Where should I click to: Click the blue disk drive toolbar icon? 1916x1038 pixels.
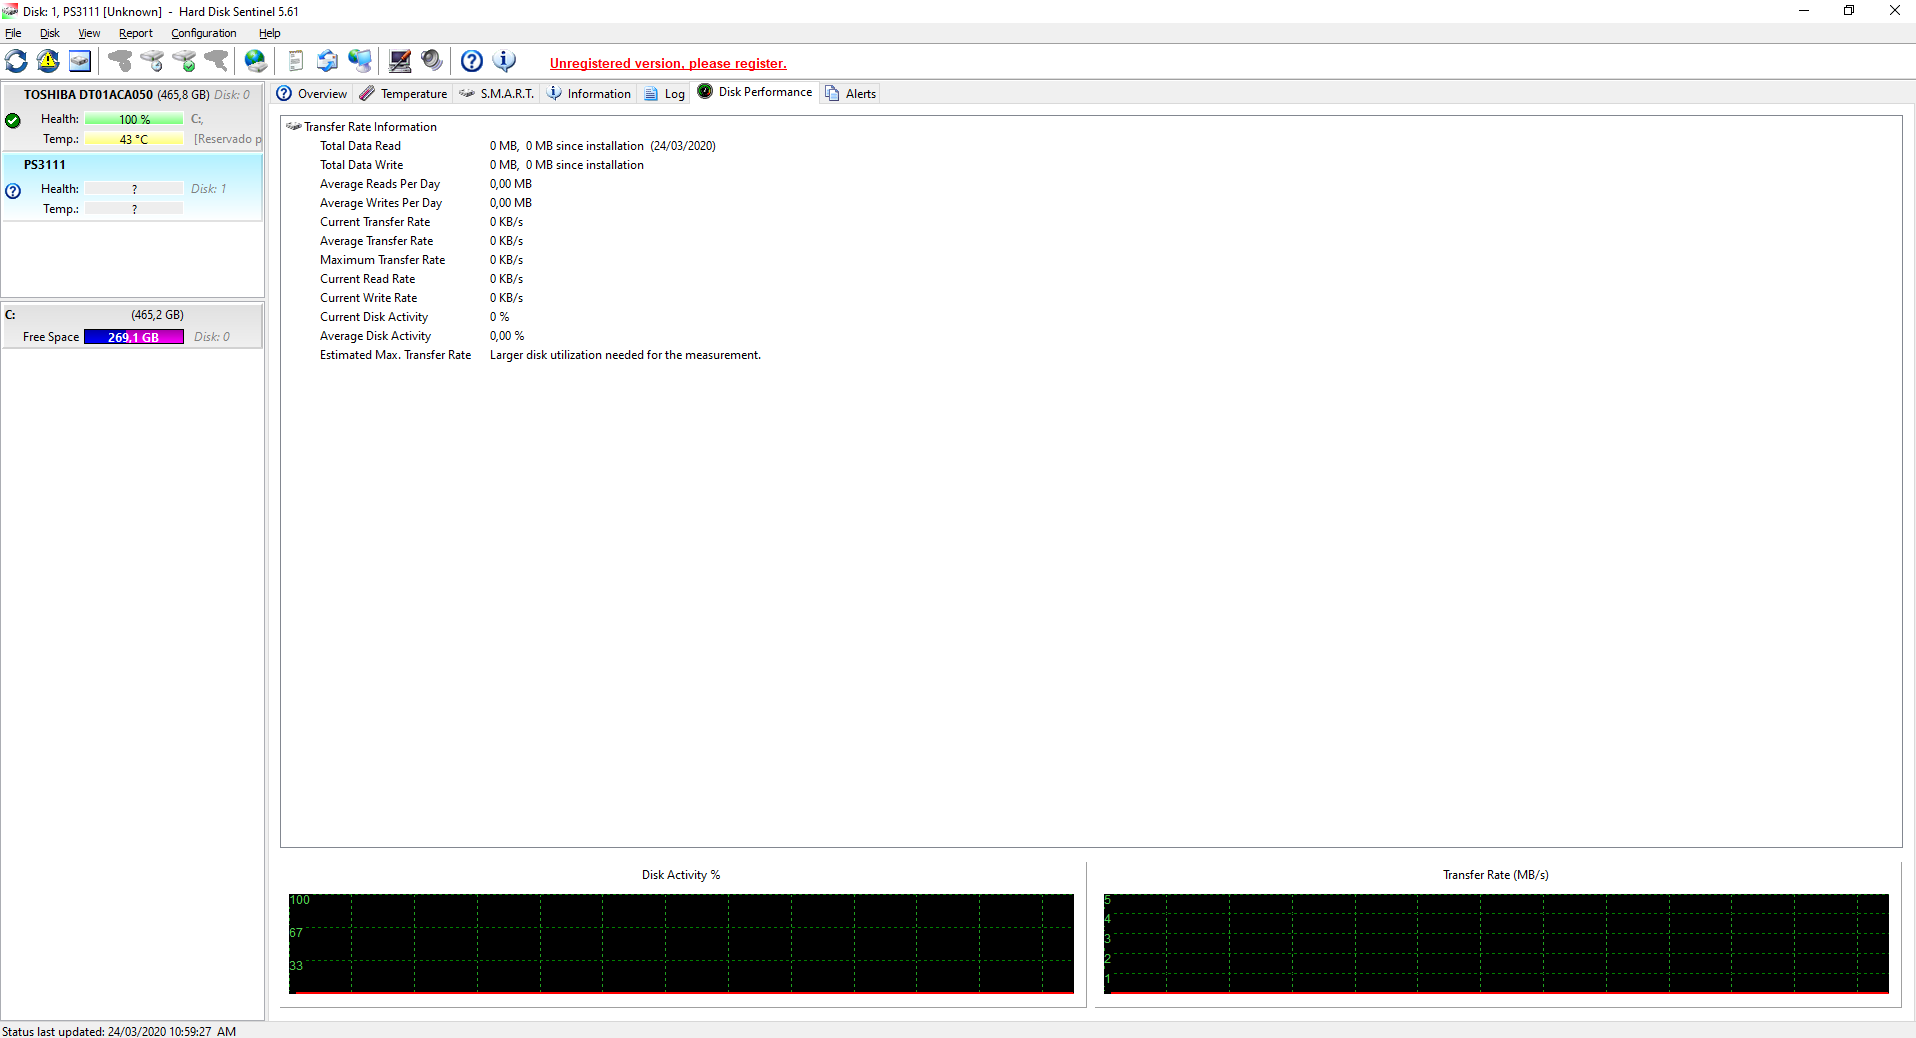click(80, 61)
